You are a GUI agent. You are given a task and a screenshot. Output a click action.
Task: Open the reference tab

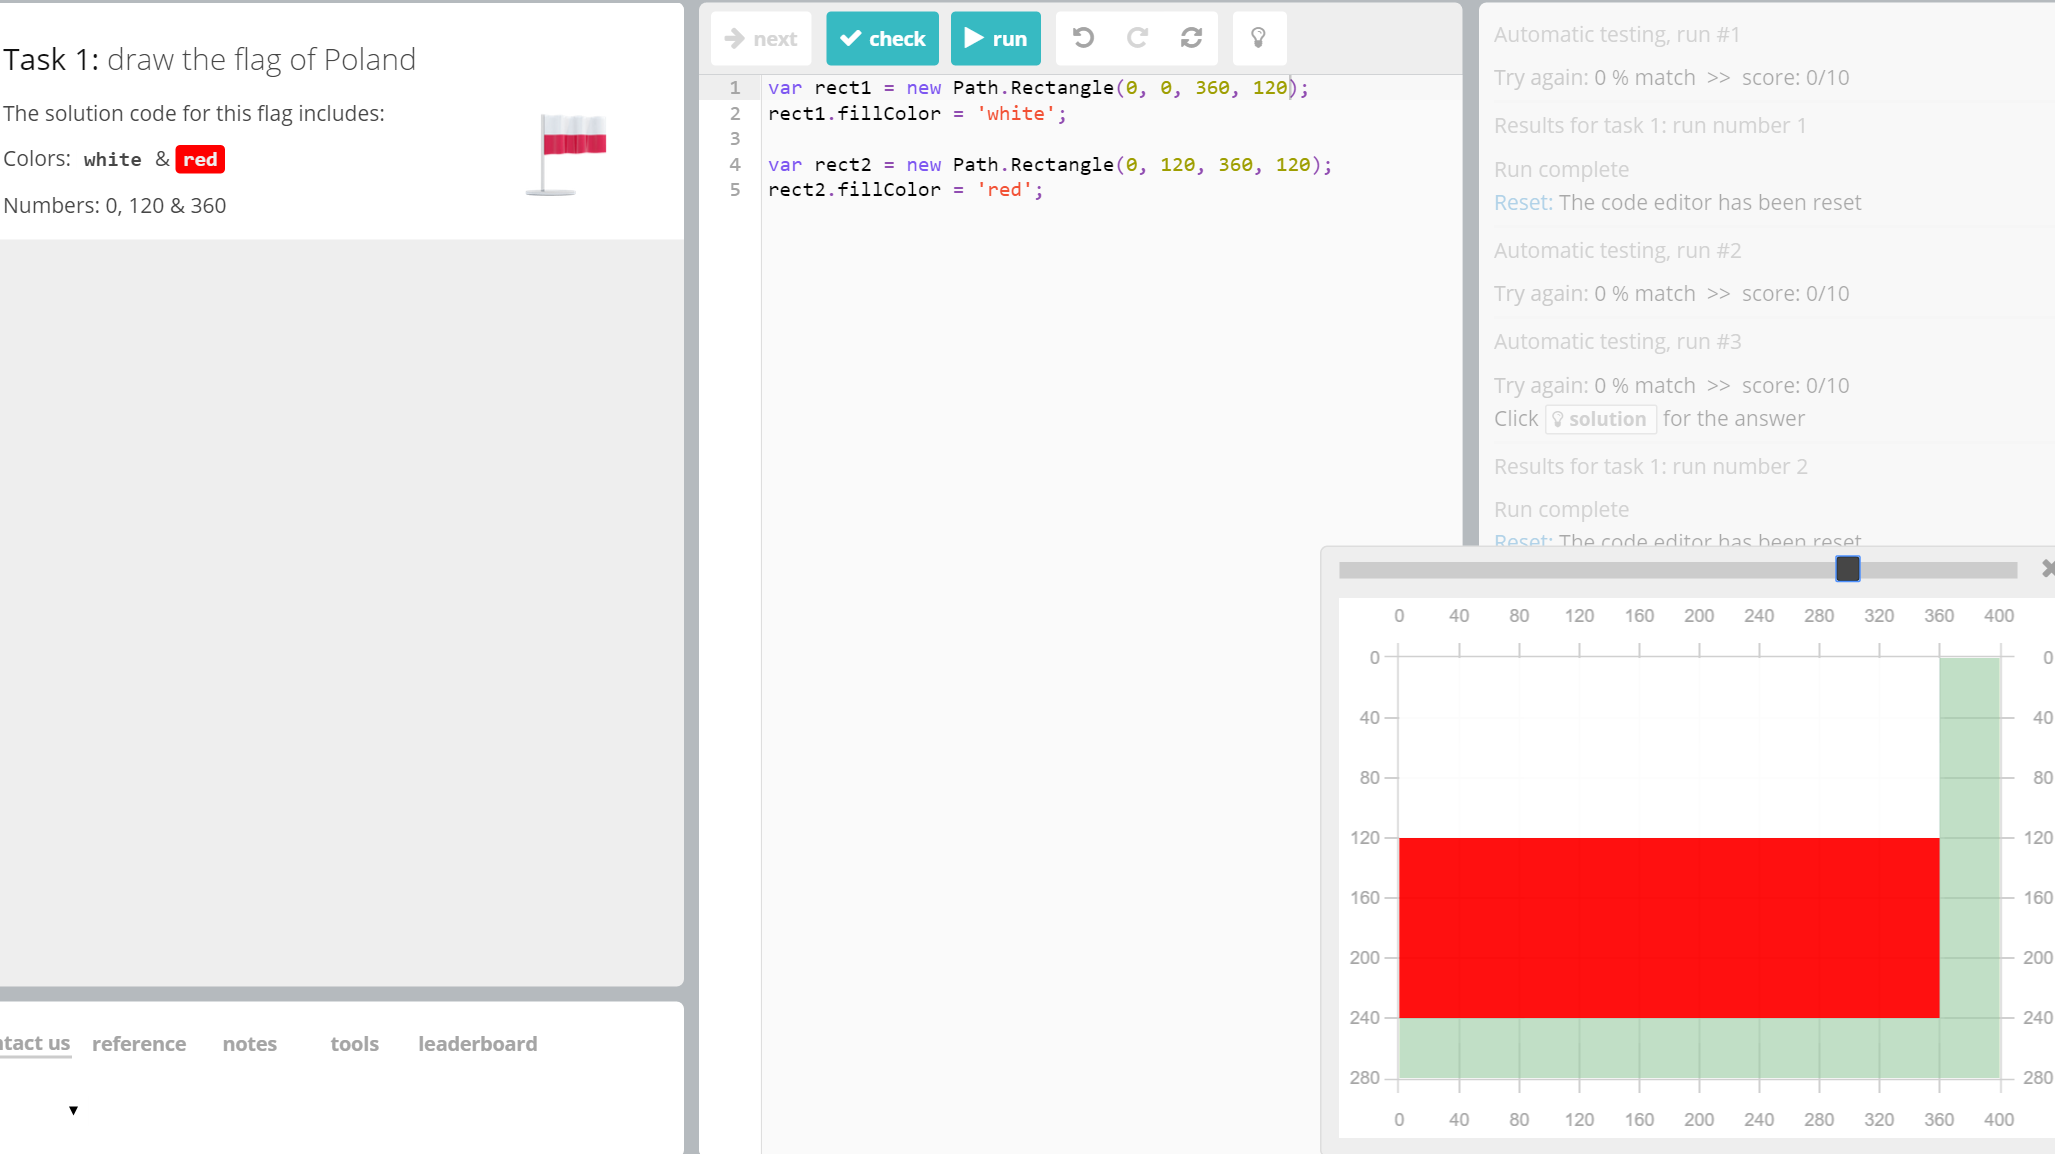coord(139,1043)
